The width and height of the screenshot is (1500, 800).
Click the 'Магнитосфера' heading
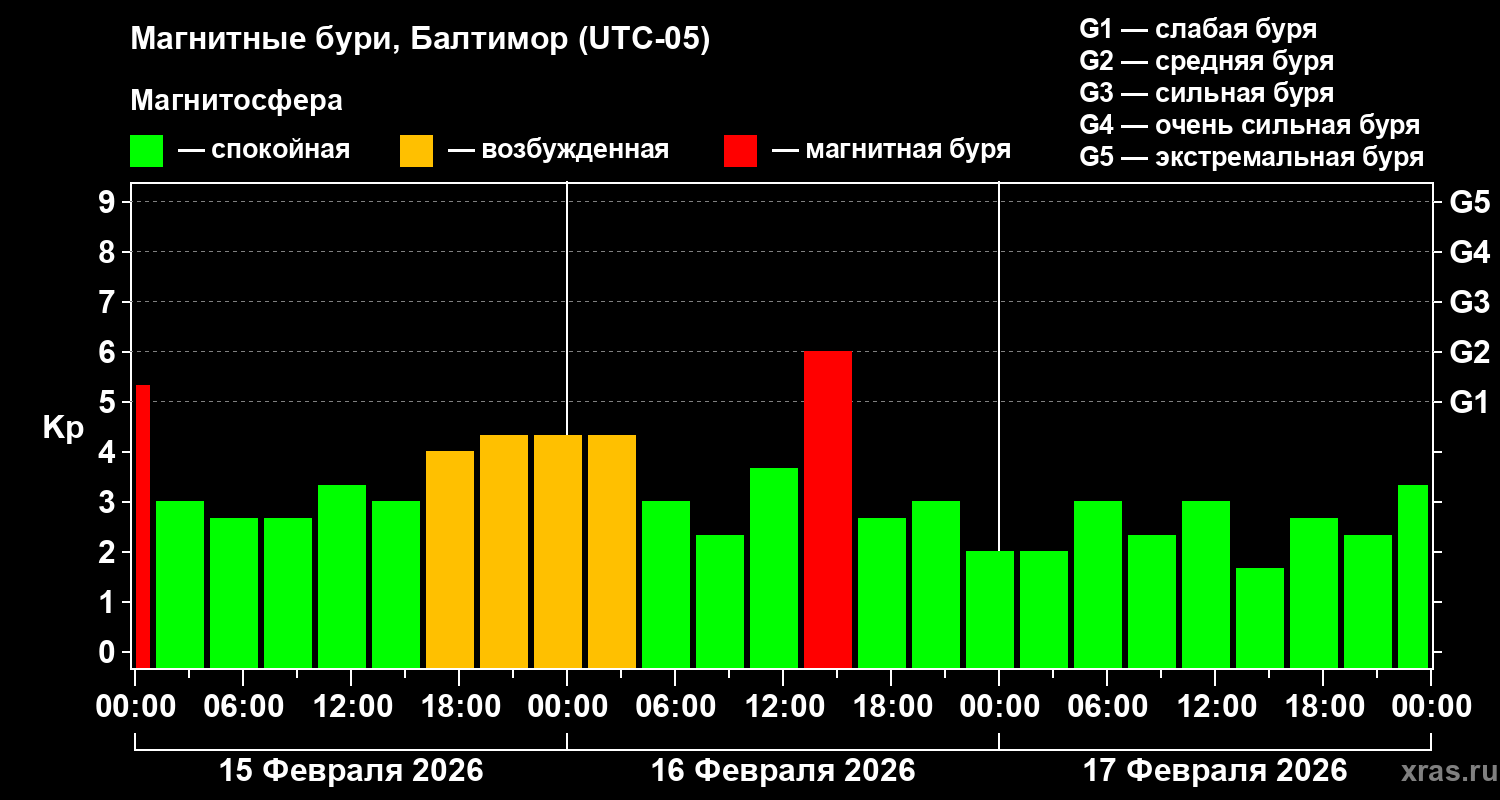[x=236, y=101]
